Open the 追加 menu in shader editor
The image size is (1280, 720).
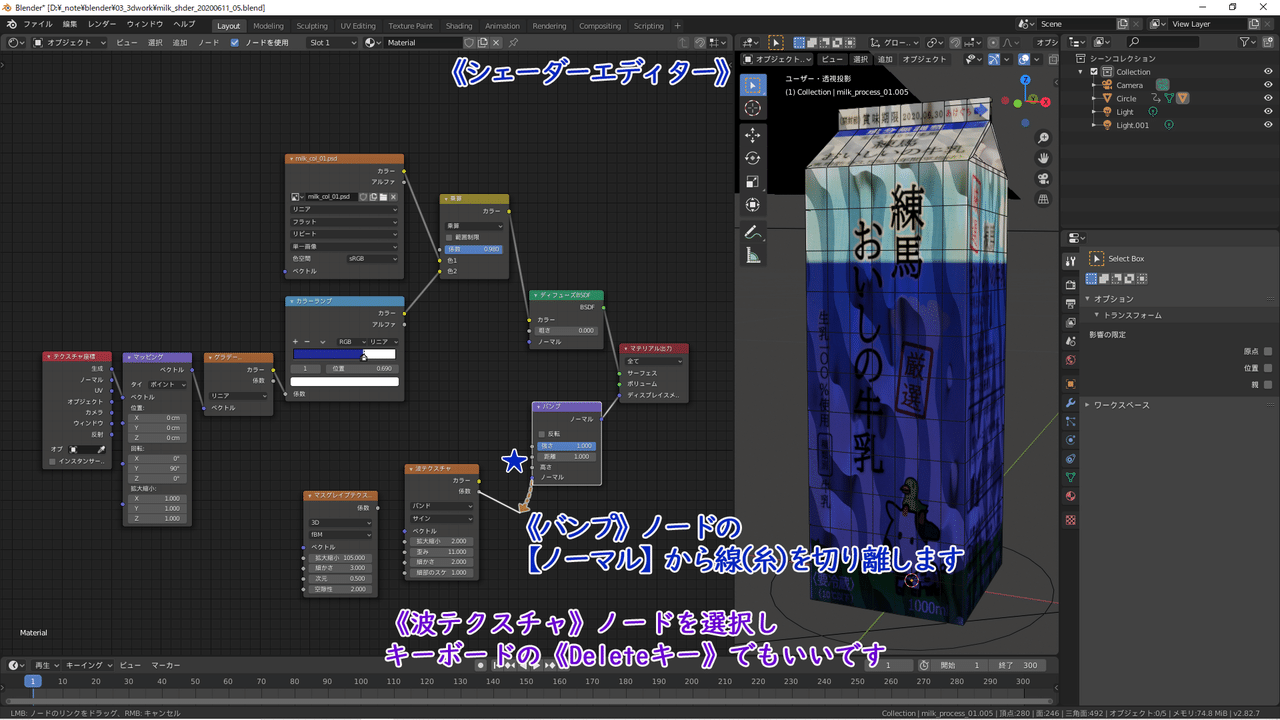[x=180, y=42]
